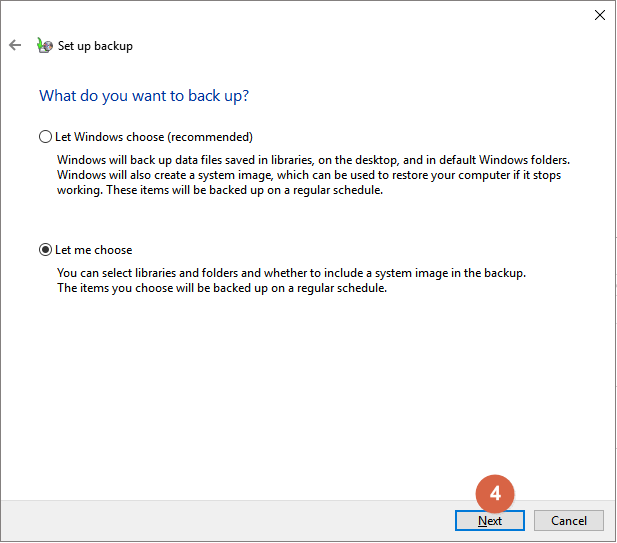The height and width of the screenshot is (543, 617).
Task: Click the 'What do you want to back up?' heading
Action: (144, 96)
